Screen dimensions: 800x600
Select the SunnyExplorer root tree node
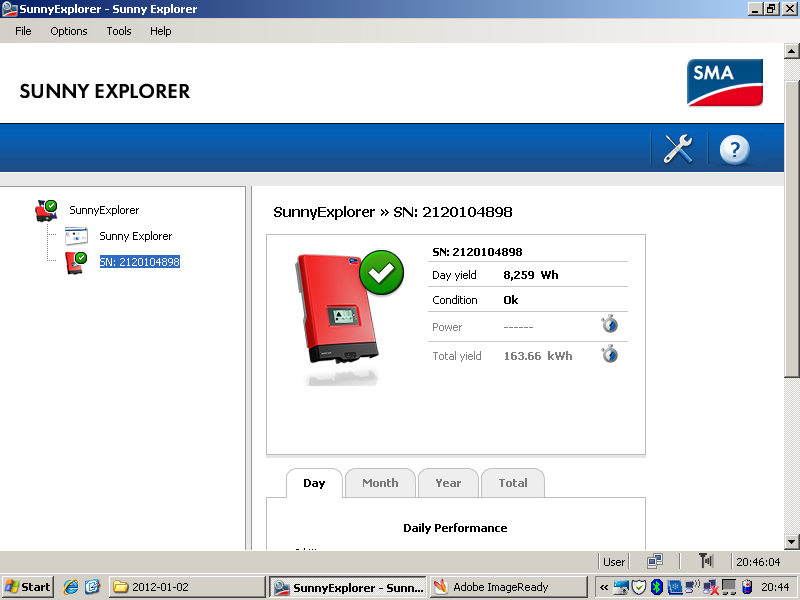click(104, 210)
